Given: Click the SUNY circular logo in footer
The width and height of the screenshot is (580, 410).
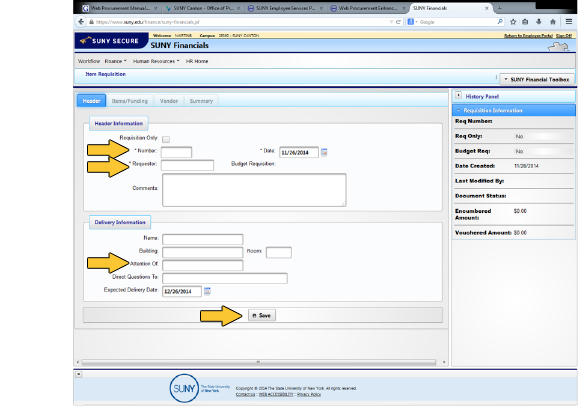Looking at the screenshot, I should pyautogui.click(x=184, y=388).
